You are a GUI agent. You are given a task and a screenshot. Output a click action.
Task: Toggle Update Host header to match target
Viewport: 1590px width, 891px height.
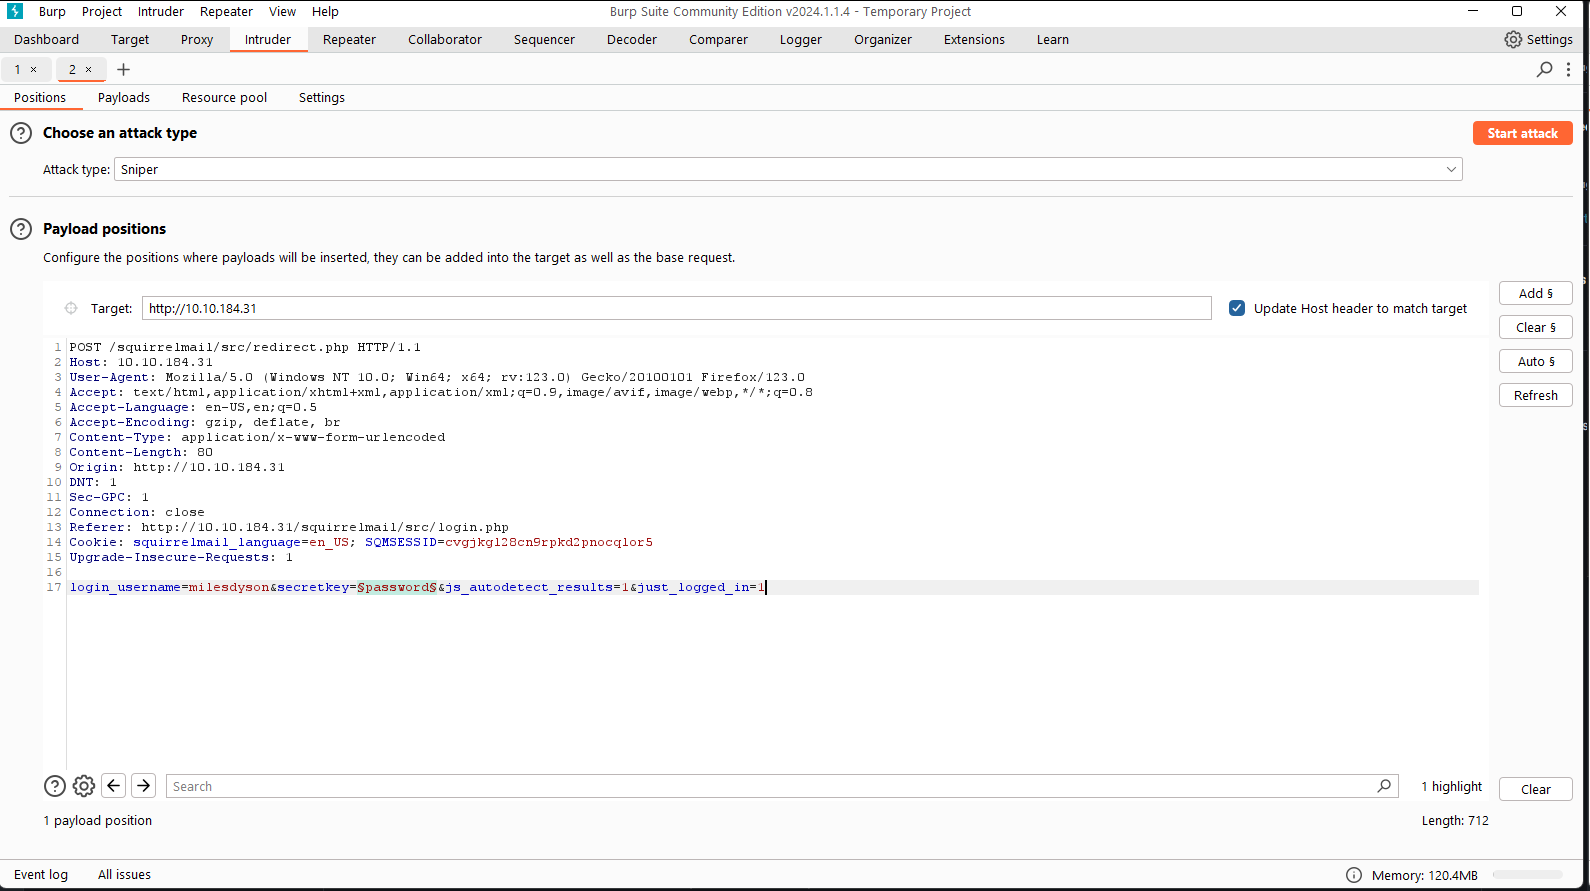(x=1237, y=308)
